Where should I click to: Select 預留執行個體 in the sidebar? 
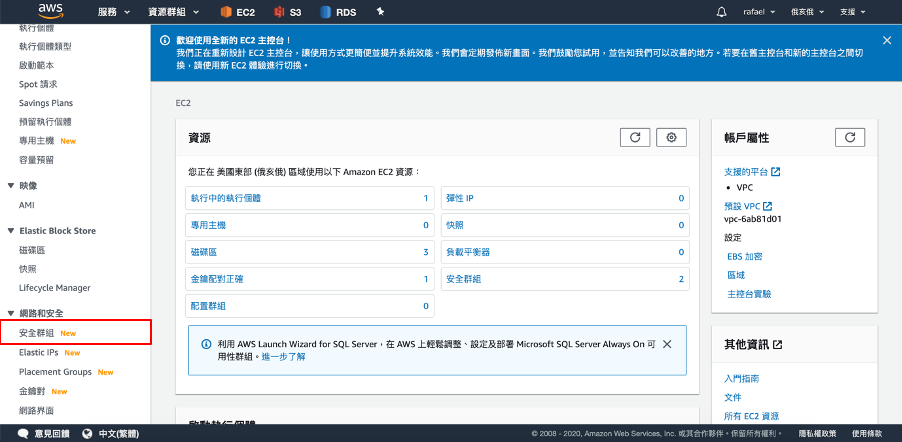click(x=45, y=122)
